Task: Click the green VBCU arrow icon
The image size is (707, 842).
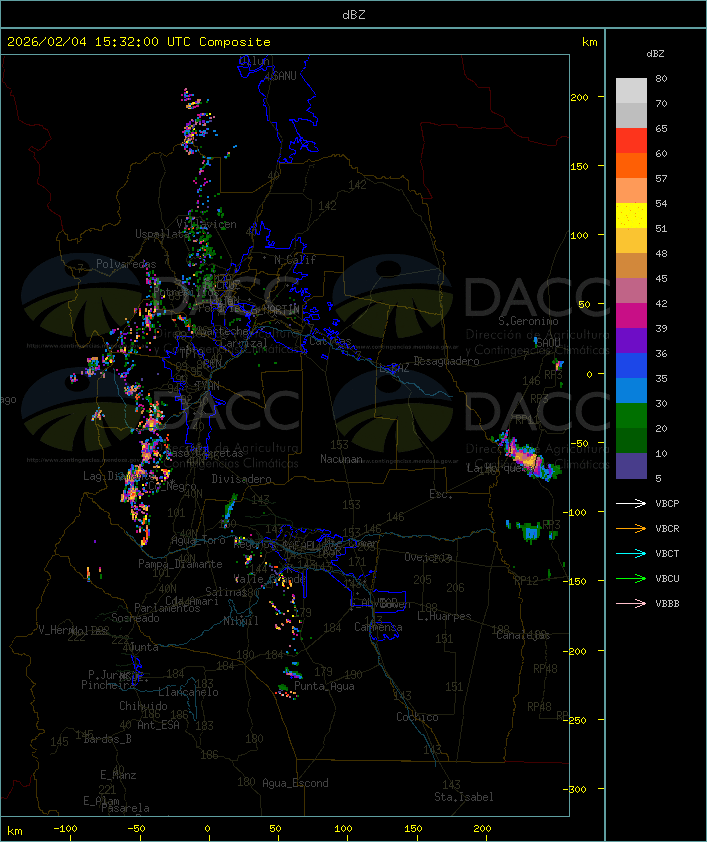Action: (631, 578)
